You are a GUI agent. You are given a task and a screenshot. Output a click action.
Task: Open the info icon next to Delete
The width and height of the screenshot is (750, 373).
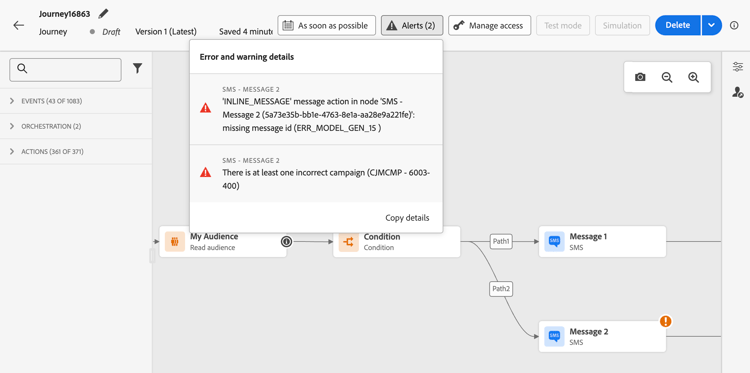[734, 25]
